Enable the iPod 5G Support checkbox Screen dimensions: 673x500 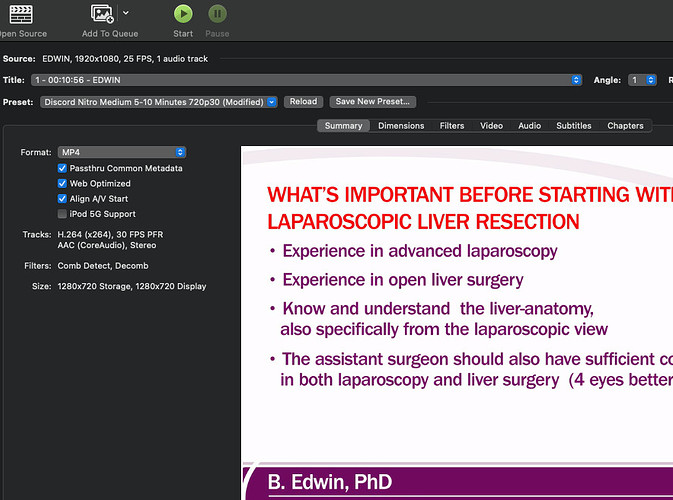click(63, 214)
